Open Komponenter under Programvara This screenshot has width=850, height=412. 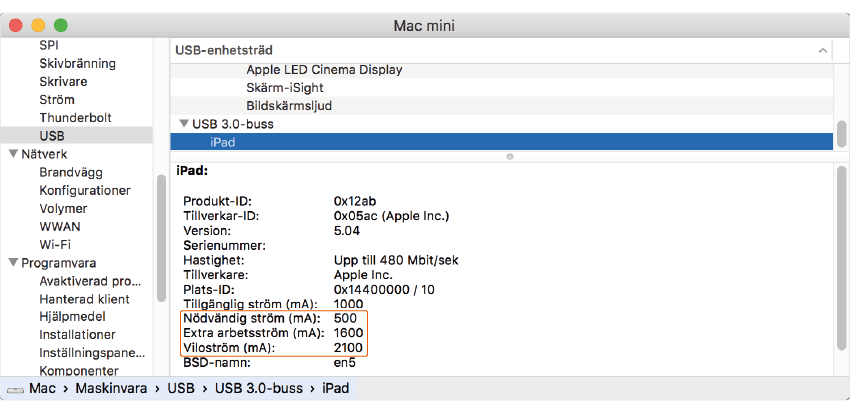[79, 371]
